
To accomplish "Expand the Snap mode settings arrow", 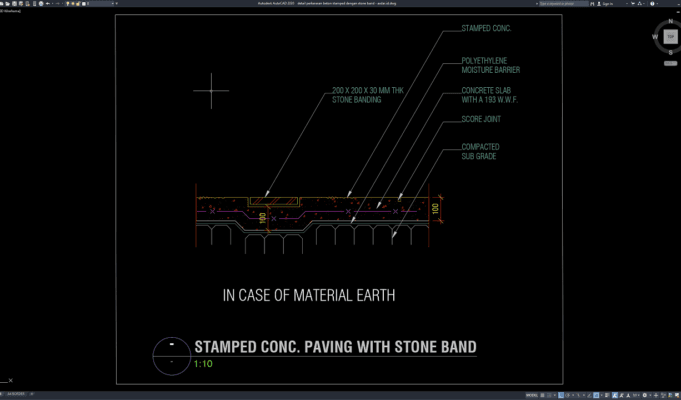I will 555,395.
